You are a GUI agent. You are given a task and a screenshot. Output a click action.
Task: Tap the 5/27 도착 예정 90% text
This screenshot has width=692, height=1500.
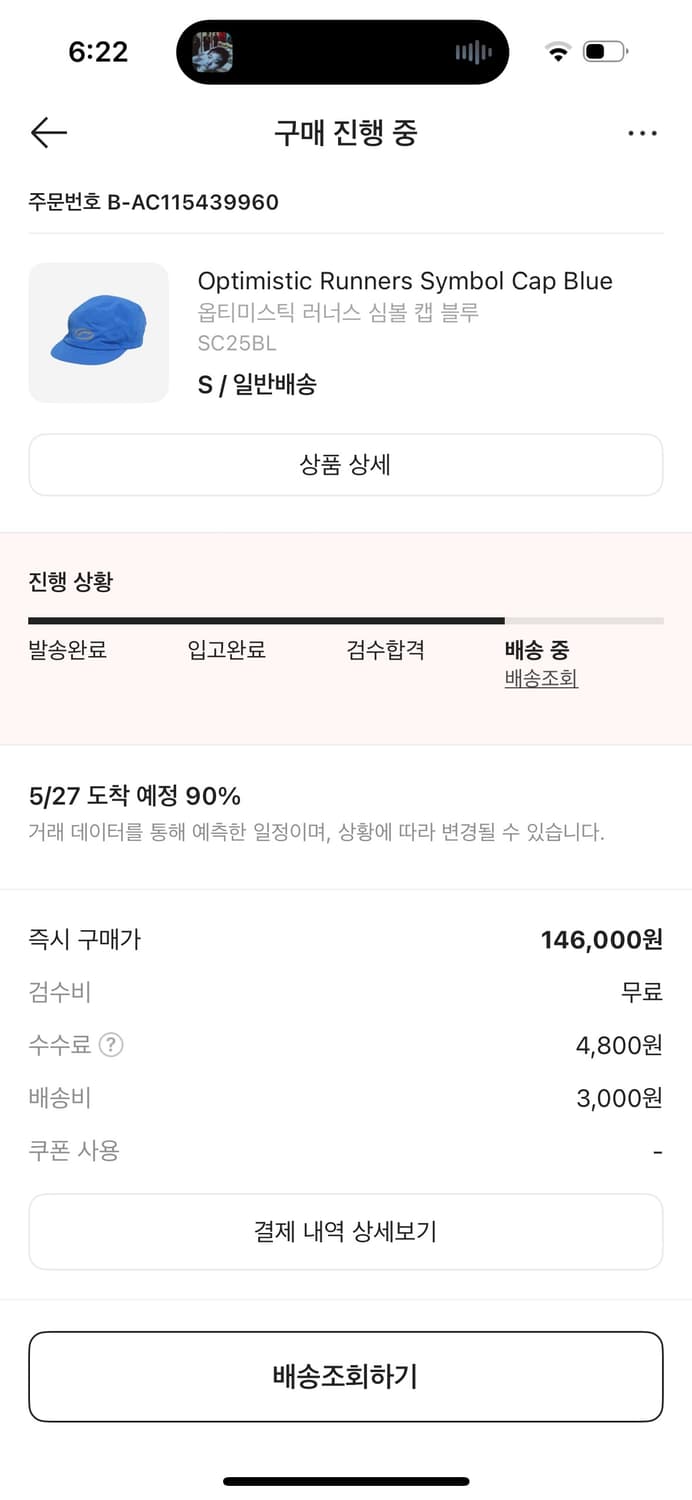click(135, 796)
